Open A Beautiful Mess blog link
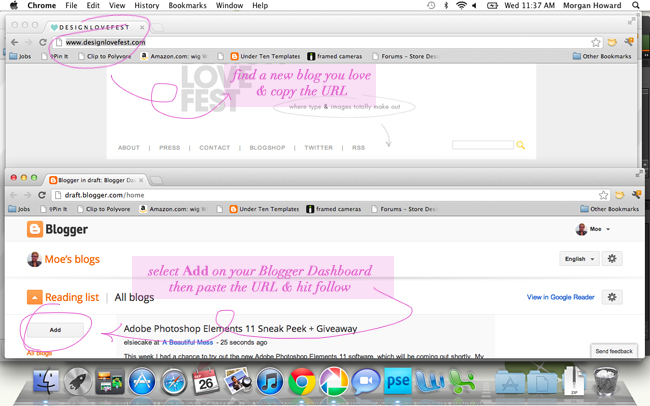 [187, 342]
